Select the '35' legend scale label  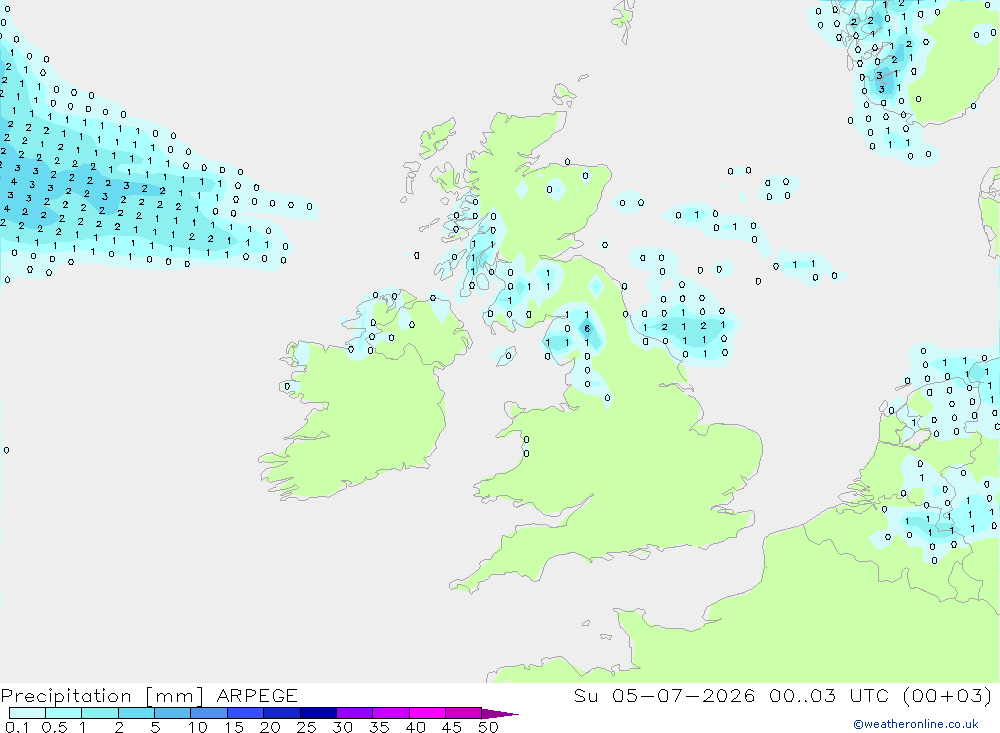point(379,727)
